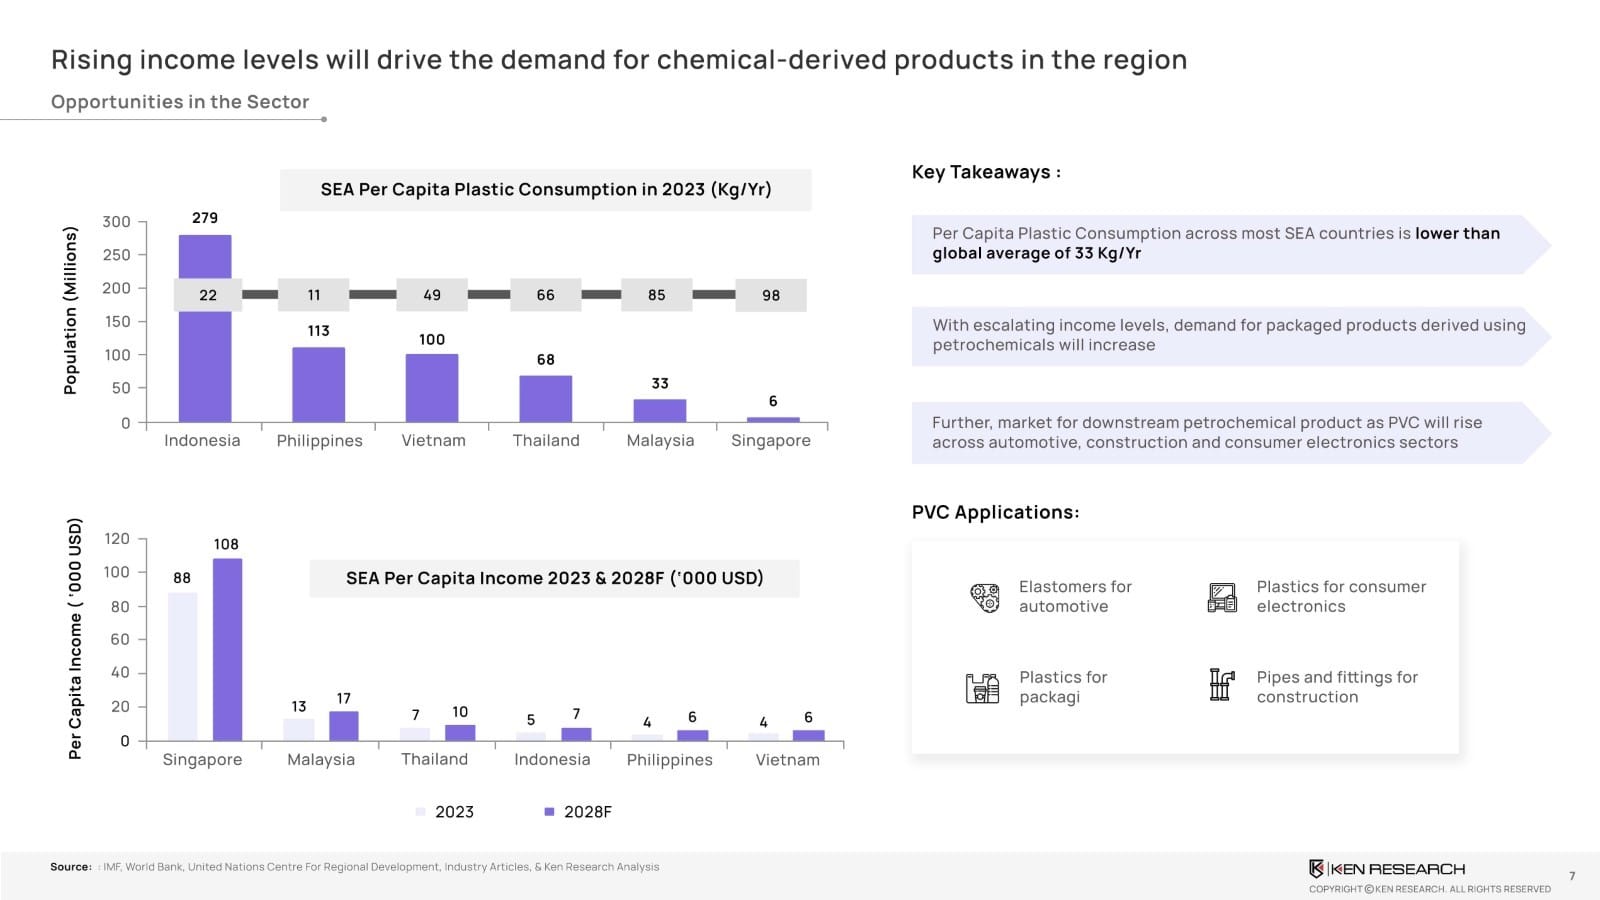Click the Singapore plastic consumption value 98

point(771,295)
